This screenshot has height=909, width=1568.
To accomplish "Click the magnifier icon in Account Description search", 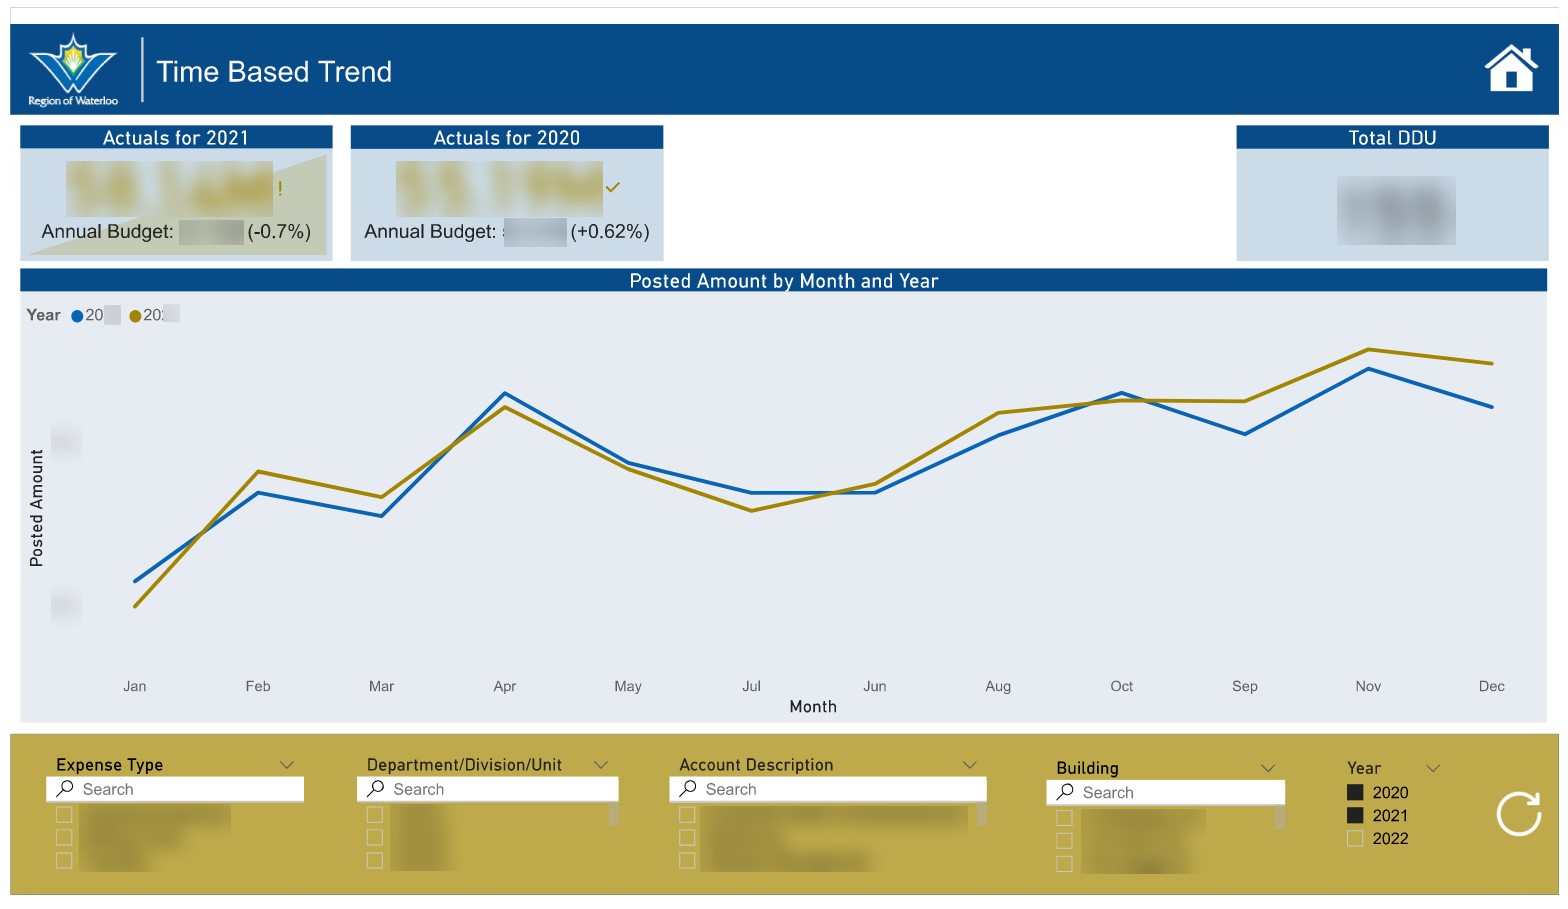I will (x=688, y=789).
